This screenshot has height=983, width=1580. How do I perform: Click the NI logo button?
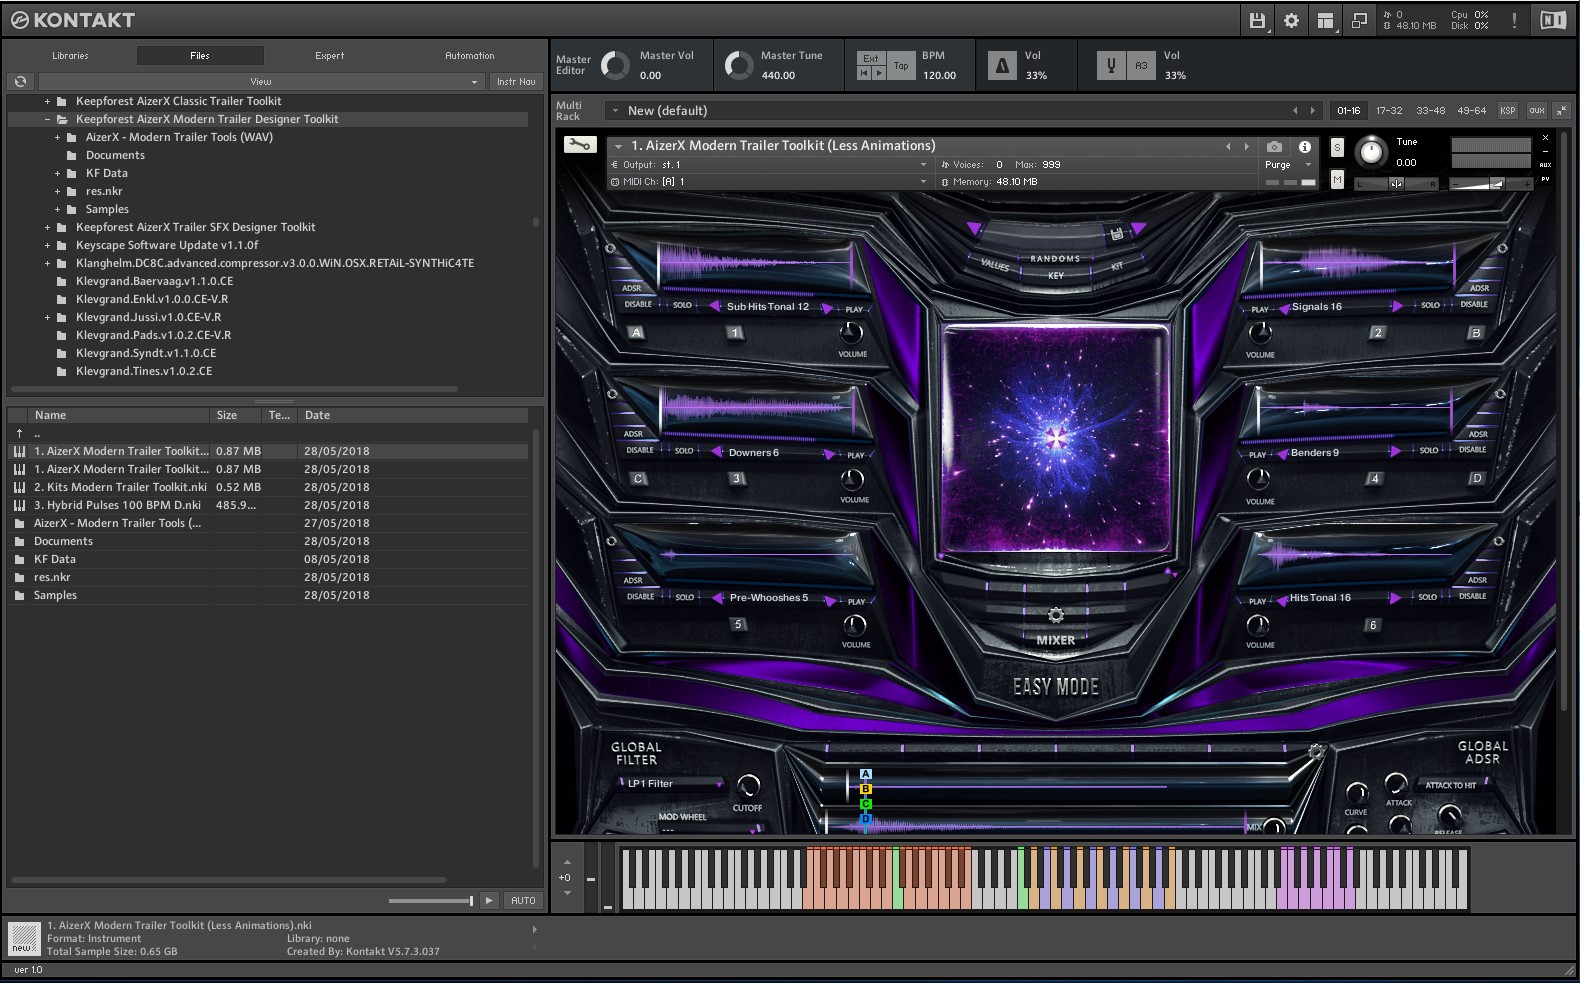(x=1553, y=20)
